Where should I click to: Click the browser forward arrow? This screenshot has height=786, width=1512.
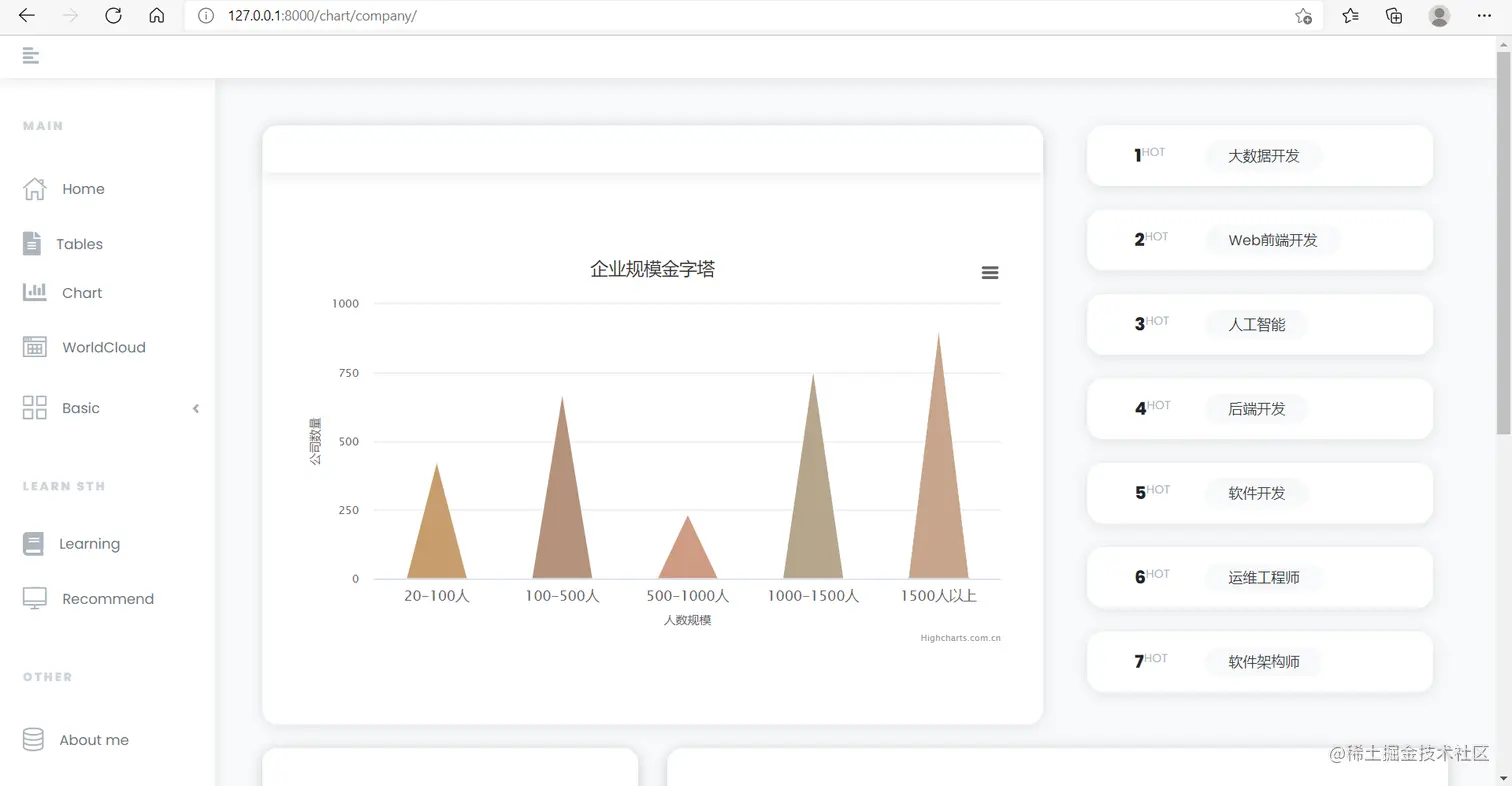tap(70, 16)
